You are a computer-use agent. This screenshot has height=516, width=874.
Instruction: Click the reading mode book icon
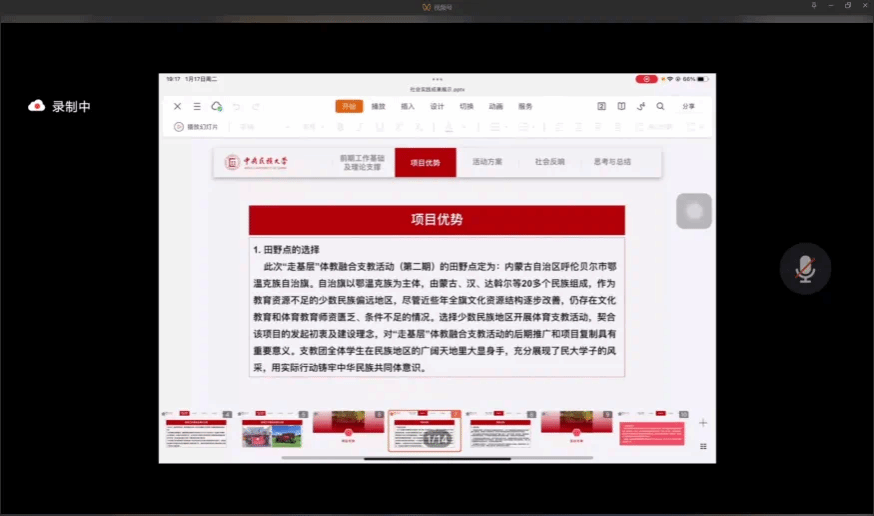[621, 106]
